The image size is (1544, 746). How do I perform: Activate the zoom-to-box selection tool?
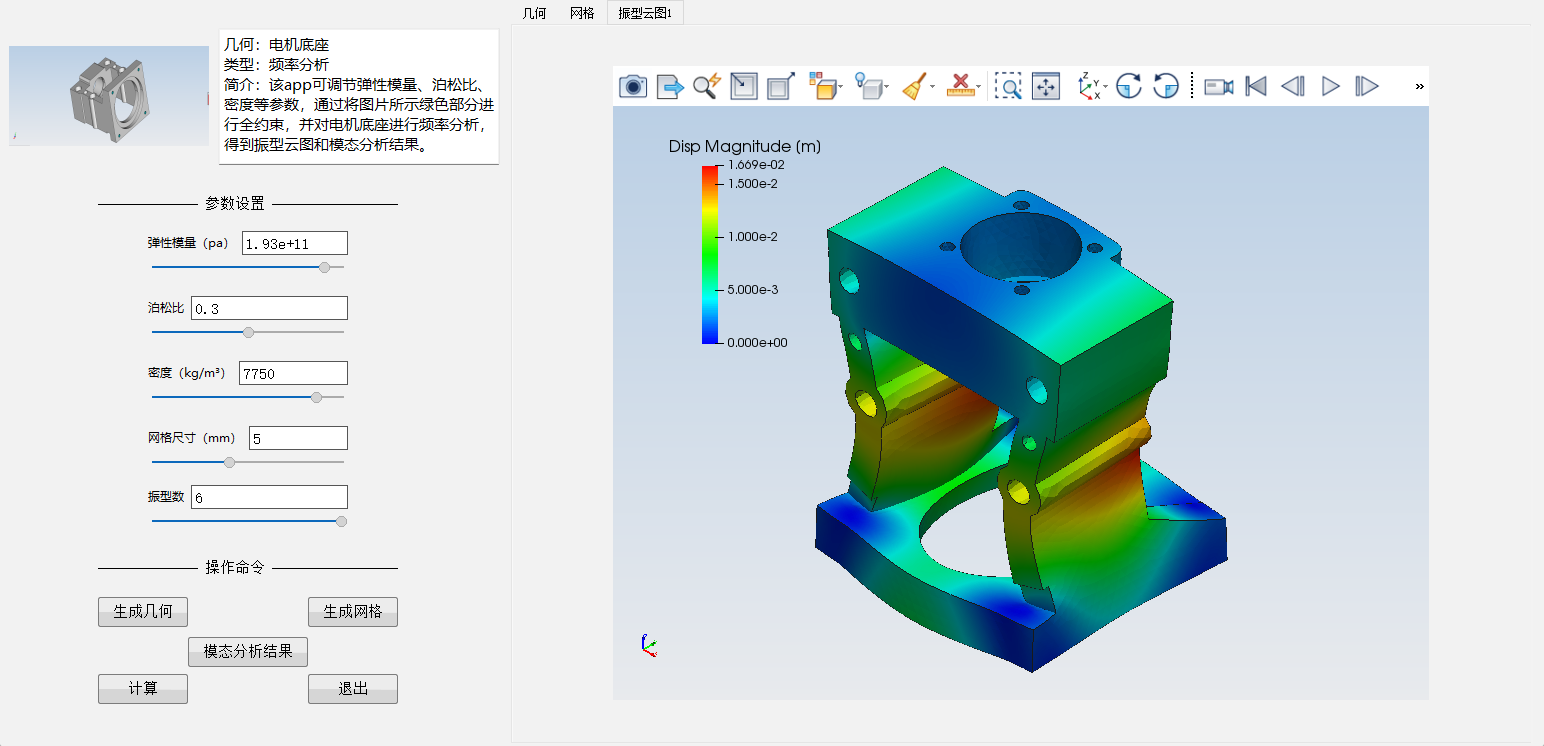[x=1009, y=86]
